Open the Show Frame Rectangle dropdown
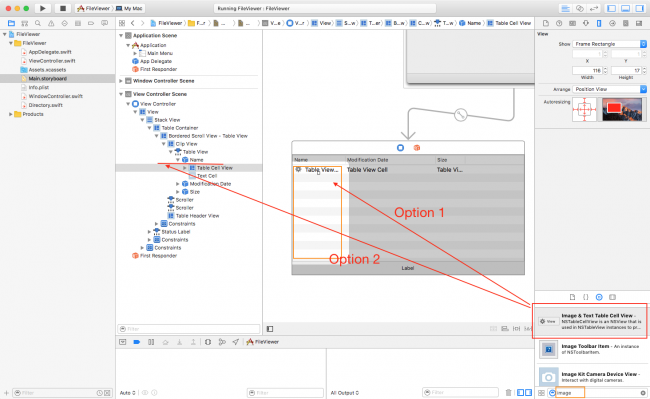Viewport: 650px width, 399px height. tap(609, 44)
